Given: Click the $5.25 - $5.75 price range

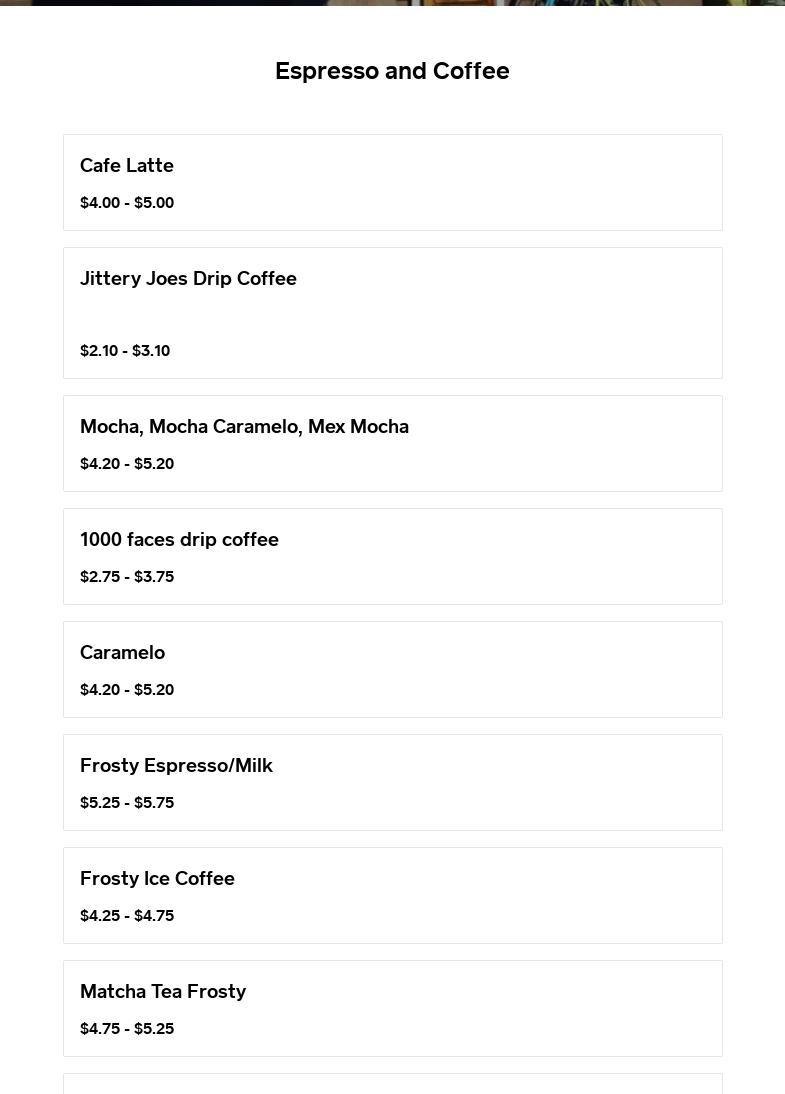Looking at the screenshot, I should [127, 803].
